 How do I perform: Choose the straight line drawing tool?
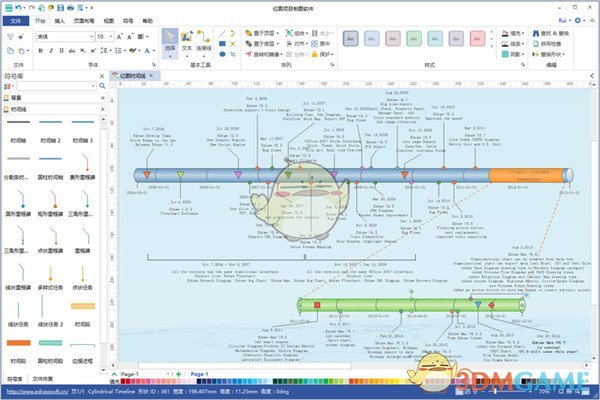[222, 33]
